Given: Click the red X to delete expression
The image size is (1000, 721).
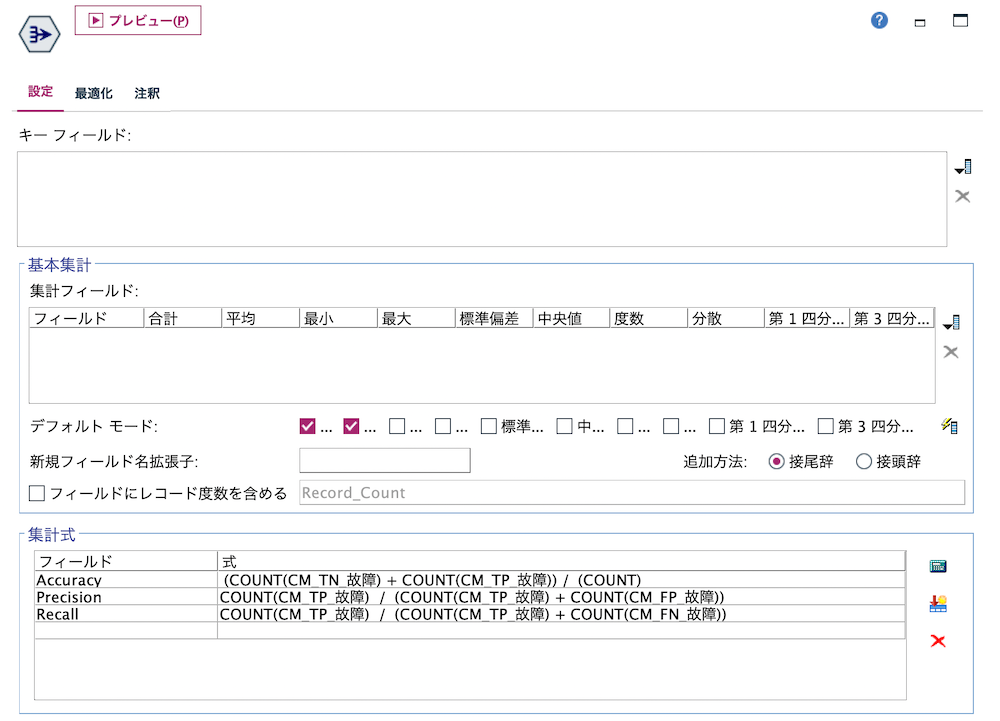Looking at the screenshot, I should tap(937, 641).
